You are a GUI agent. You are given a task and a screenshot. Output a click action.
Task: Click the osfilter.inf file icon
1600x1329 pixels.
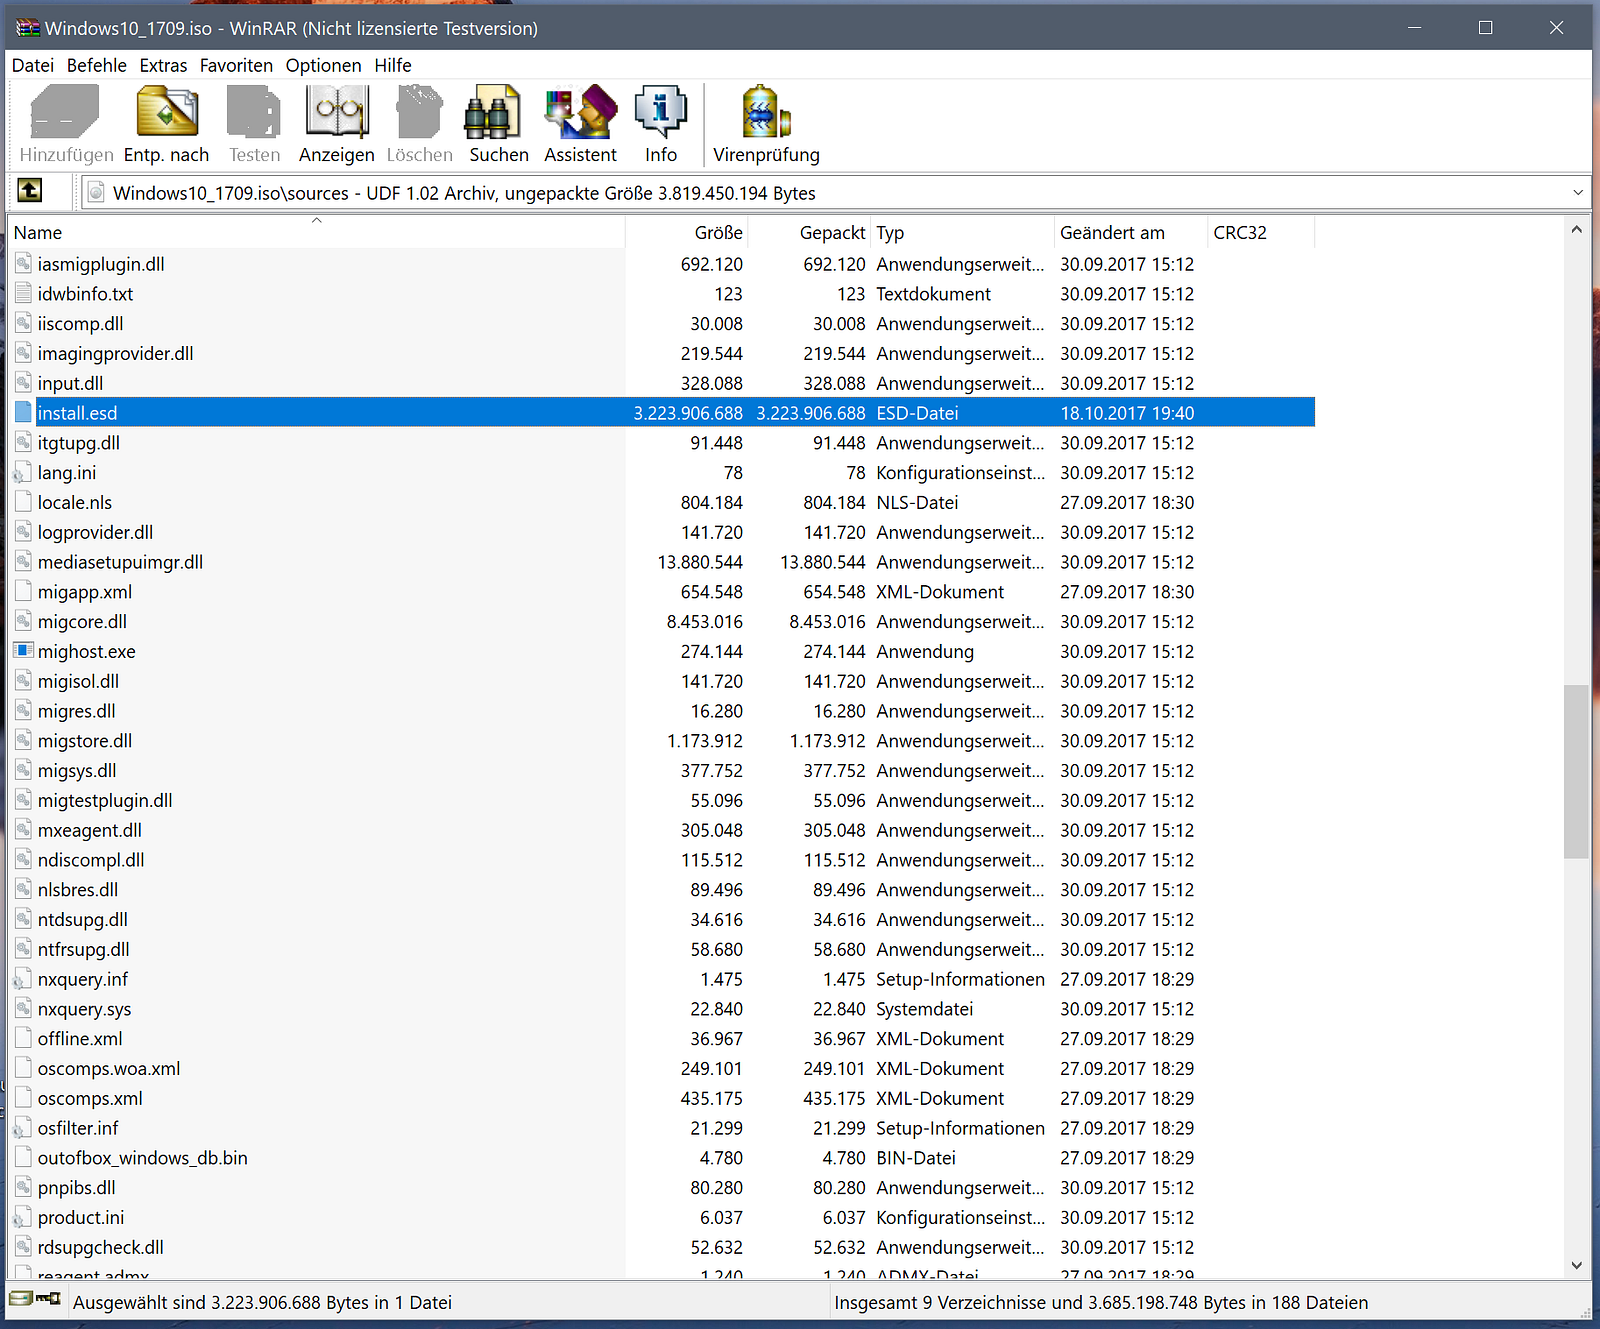pyautogui.click(x=24, y=1128)
